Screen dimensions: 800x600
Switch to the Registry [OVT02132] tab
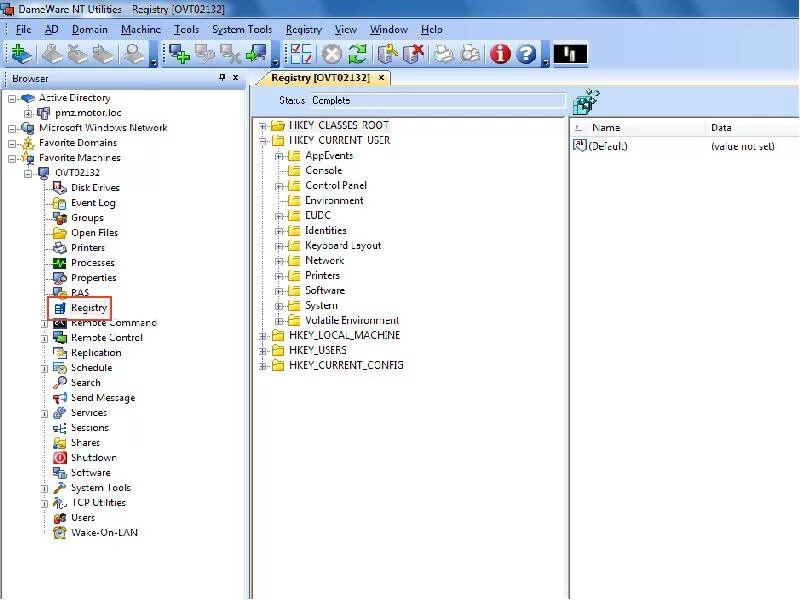(320, 78)
